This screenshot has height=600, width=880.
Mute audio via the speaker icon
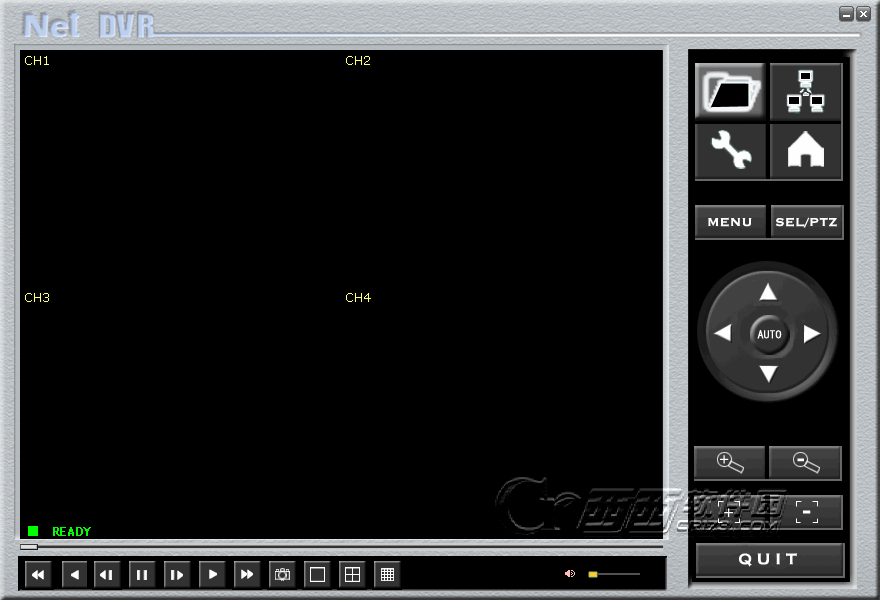point(570,574)
